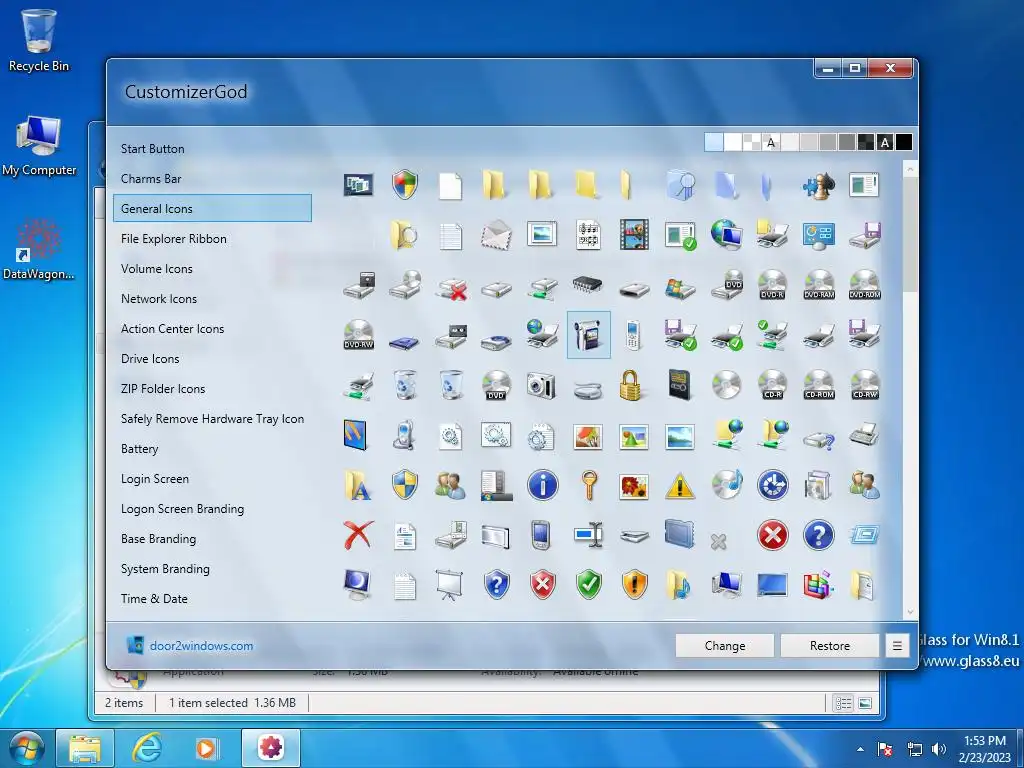This screenshot has width=1024, height=768.
Task: Select the chess piece games icon
Action: (x=818, y=185)
